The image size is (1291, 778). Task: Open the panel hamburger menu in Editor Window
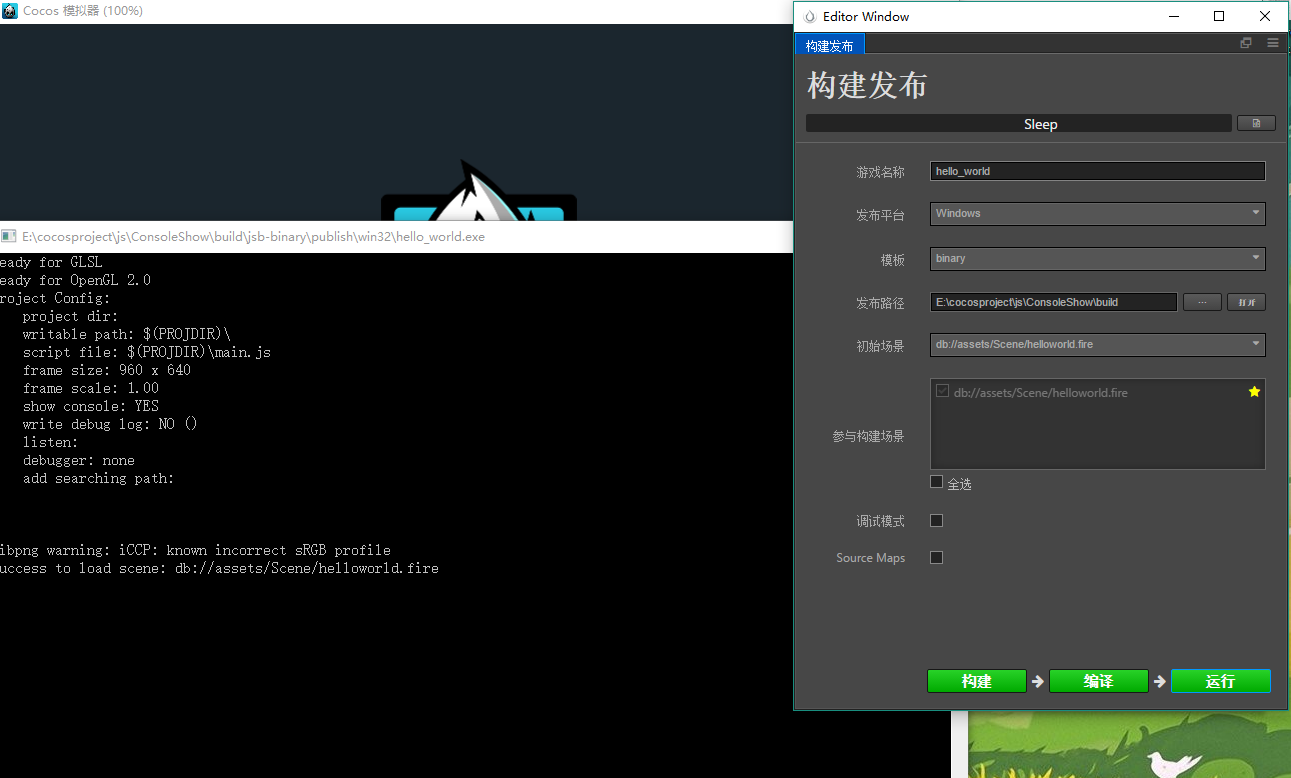click(x=1273, y=43)
